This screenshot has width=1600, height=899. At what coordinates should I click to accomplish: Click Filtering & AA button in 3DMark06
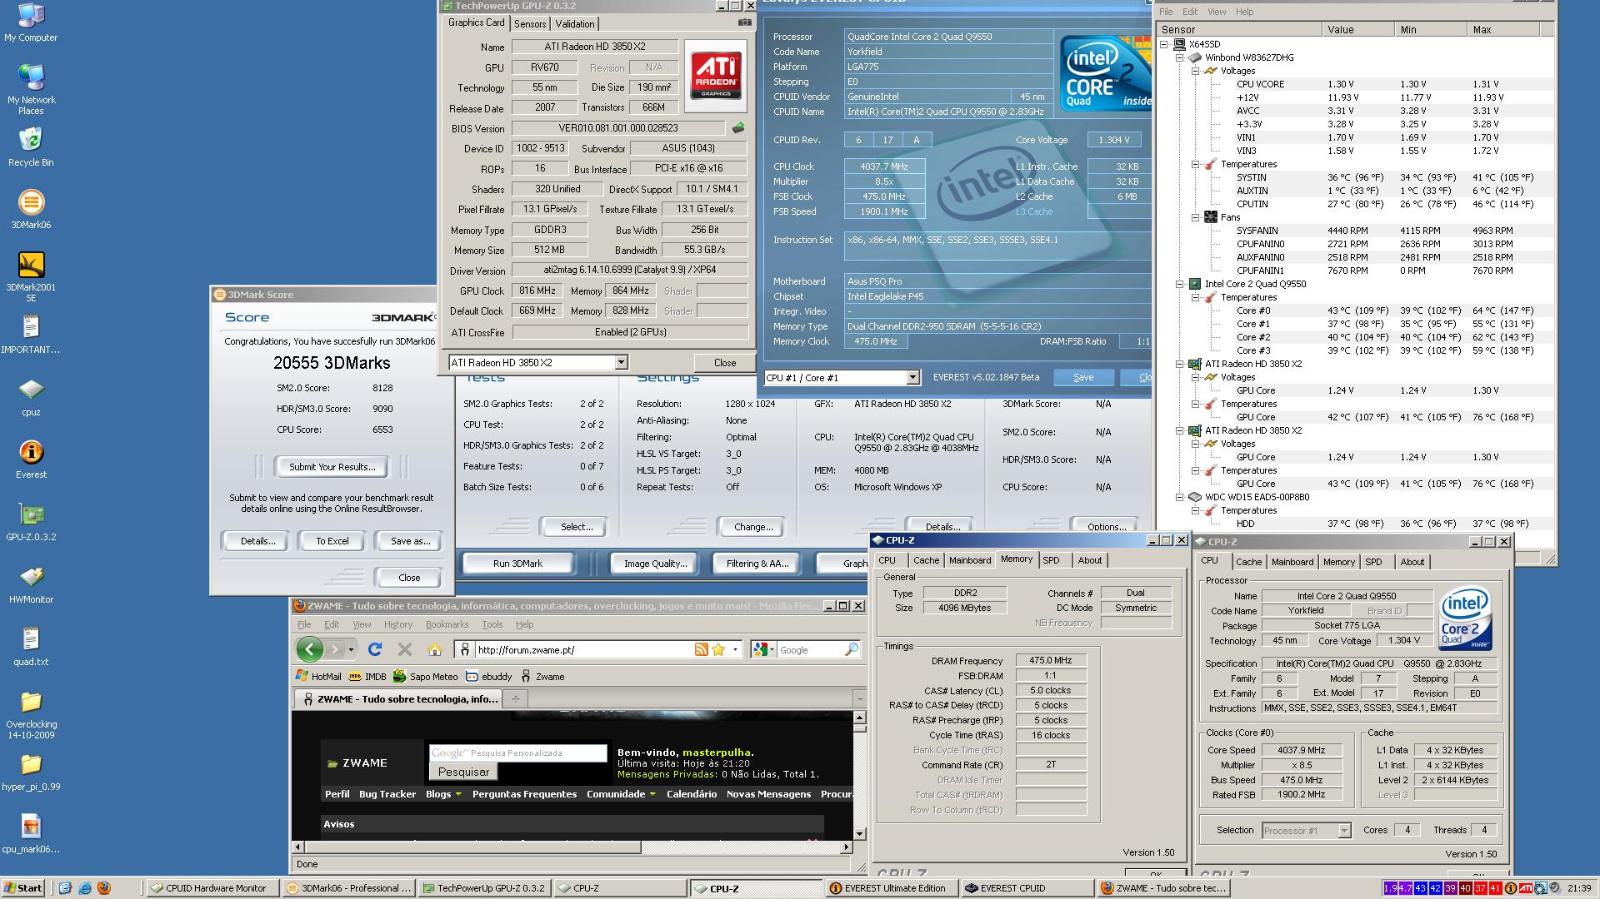[x=757, y=563]
